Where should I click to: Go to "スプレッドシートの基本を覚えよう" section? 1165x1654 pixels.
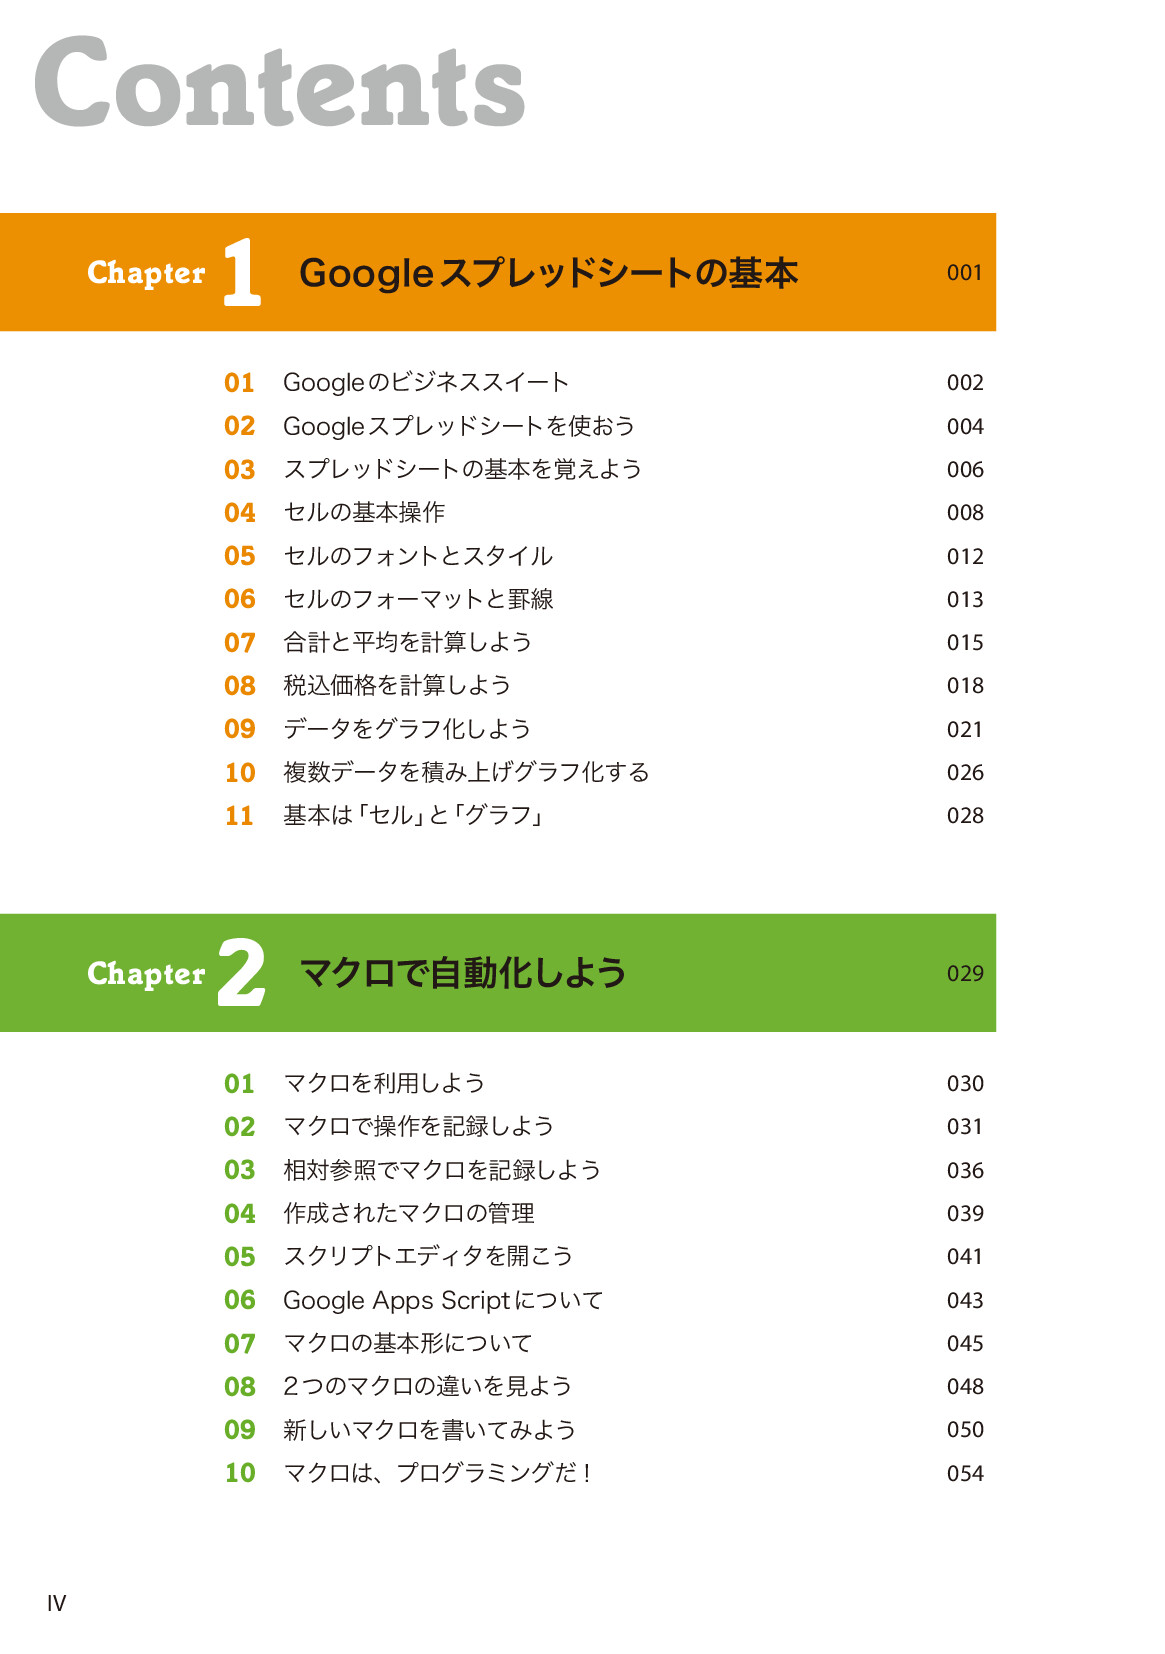(x=462, y=469)
